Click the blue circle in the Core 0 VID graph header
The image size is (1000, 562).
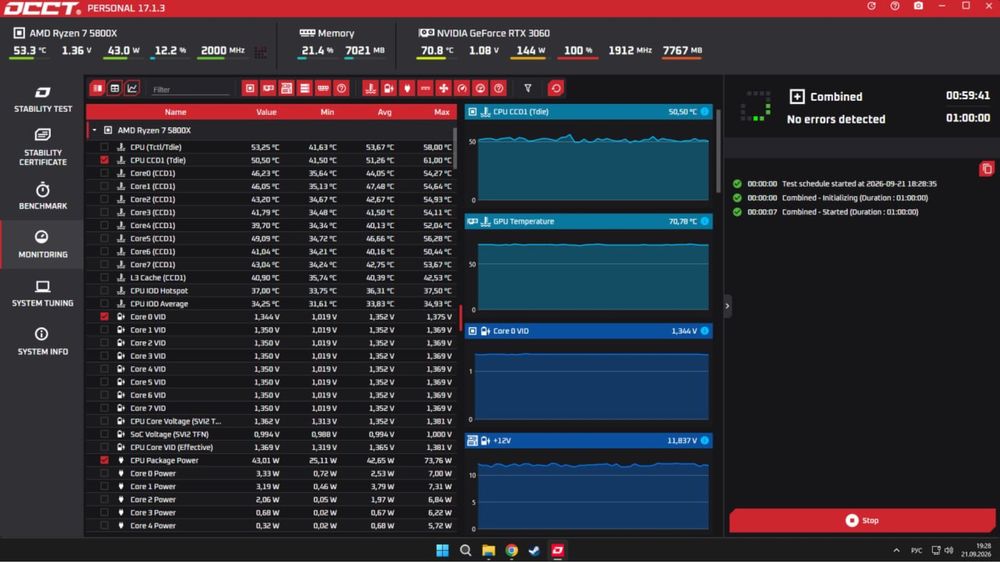(x=705, y=331)
